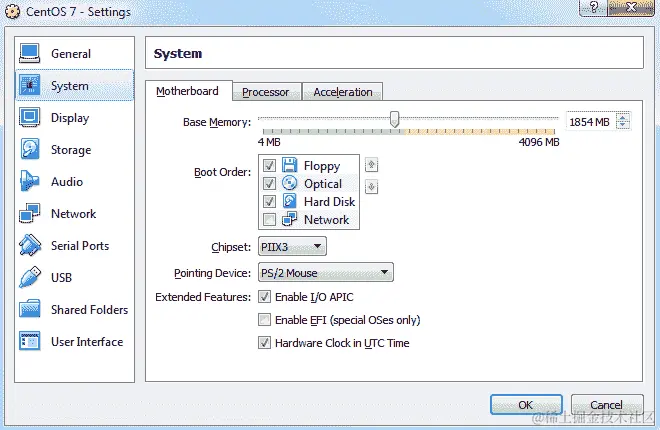Open the Serial Ports connector icon
This screenshot has height=430, width=660.
coord(29,245)
